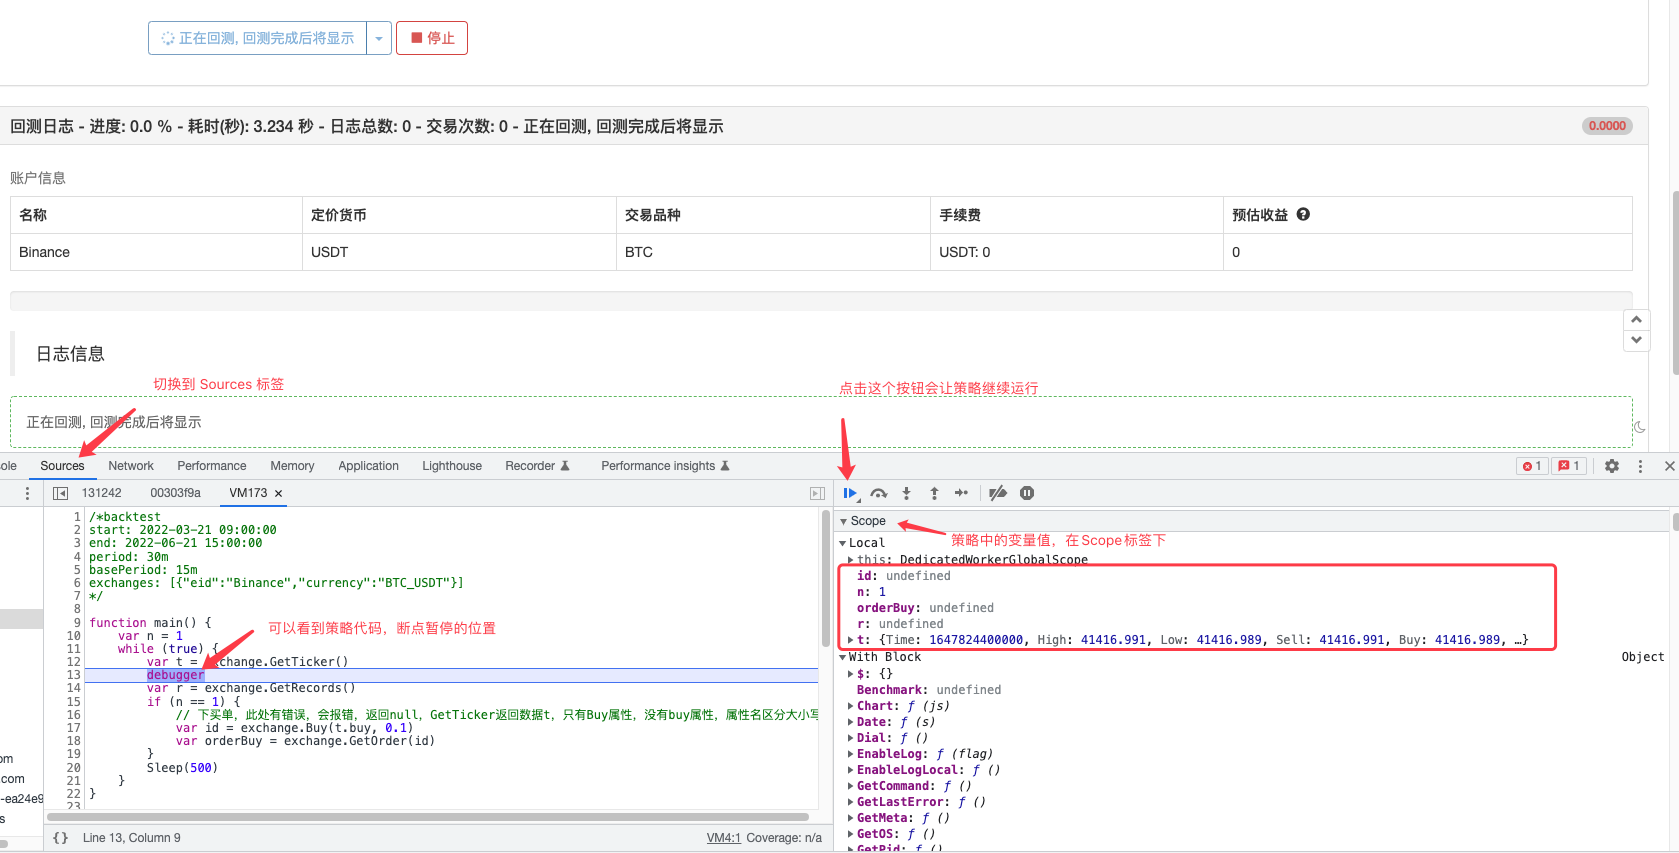Expand the Chart function entry
The image size is (1679, 853).
tap(851, 706)
